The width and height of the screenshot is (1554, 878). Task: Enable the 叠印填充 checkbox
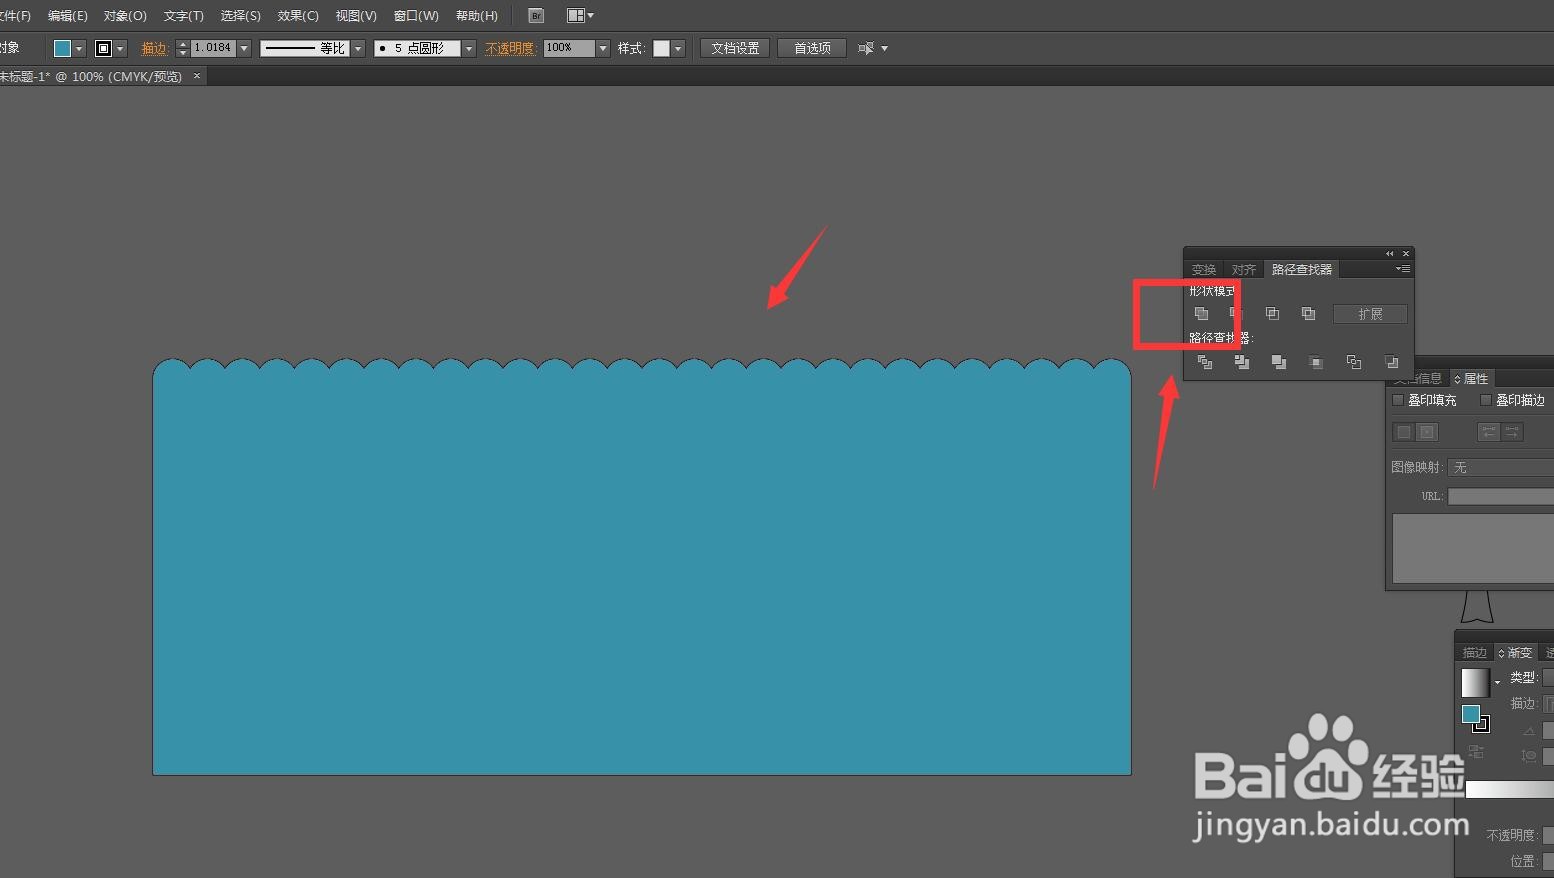(x=1398, y=400)
